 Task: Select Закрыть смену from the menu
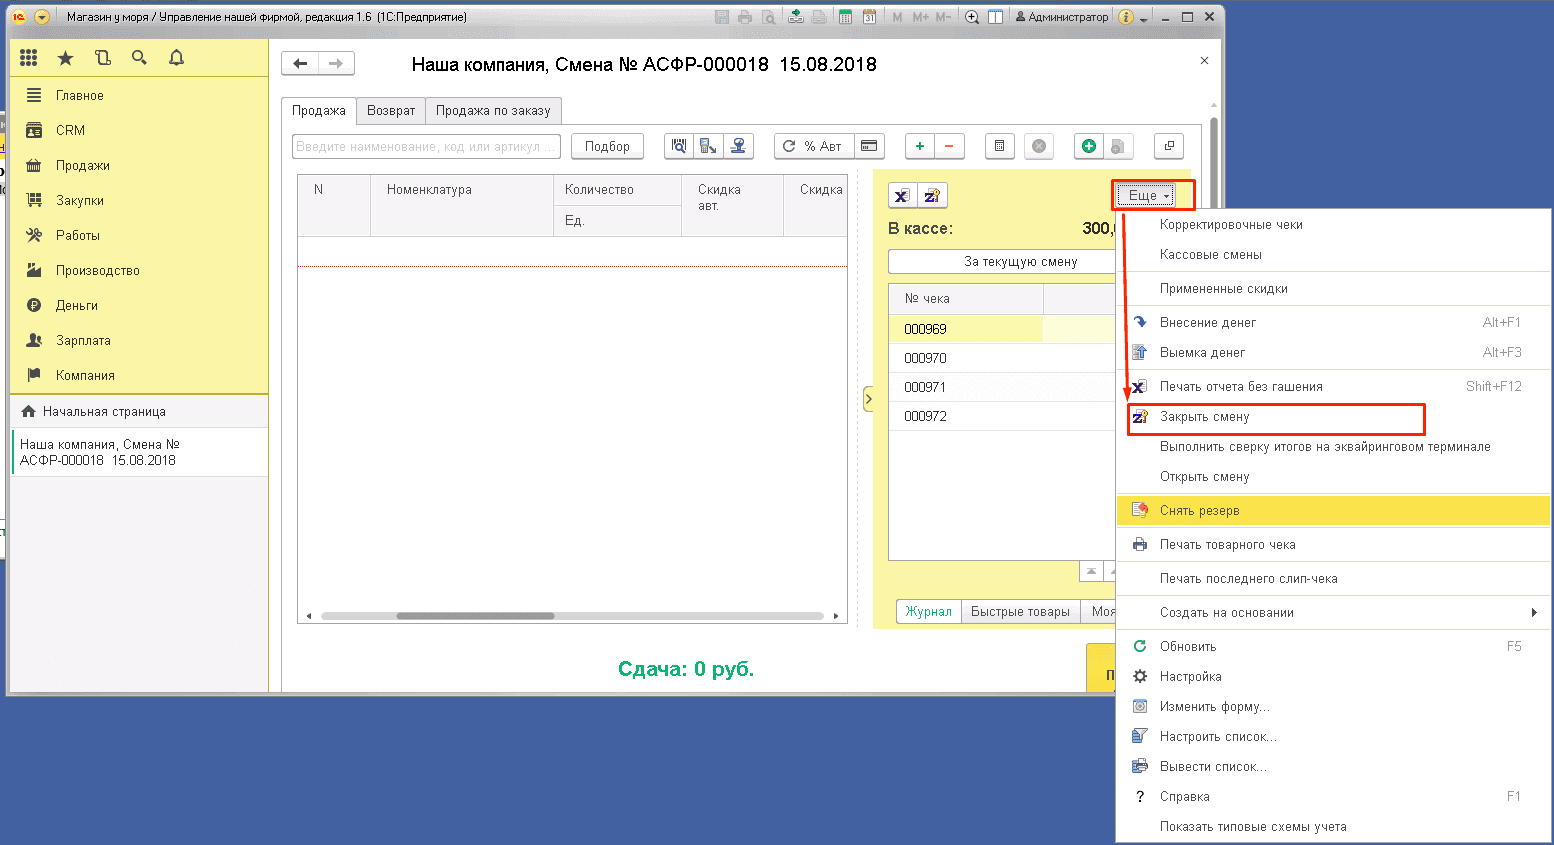click(x=1205, y=417)
